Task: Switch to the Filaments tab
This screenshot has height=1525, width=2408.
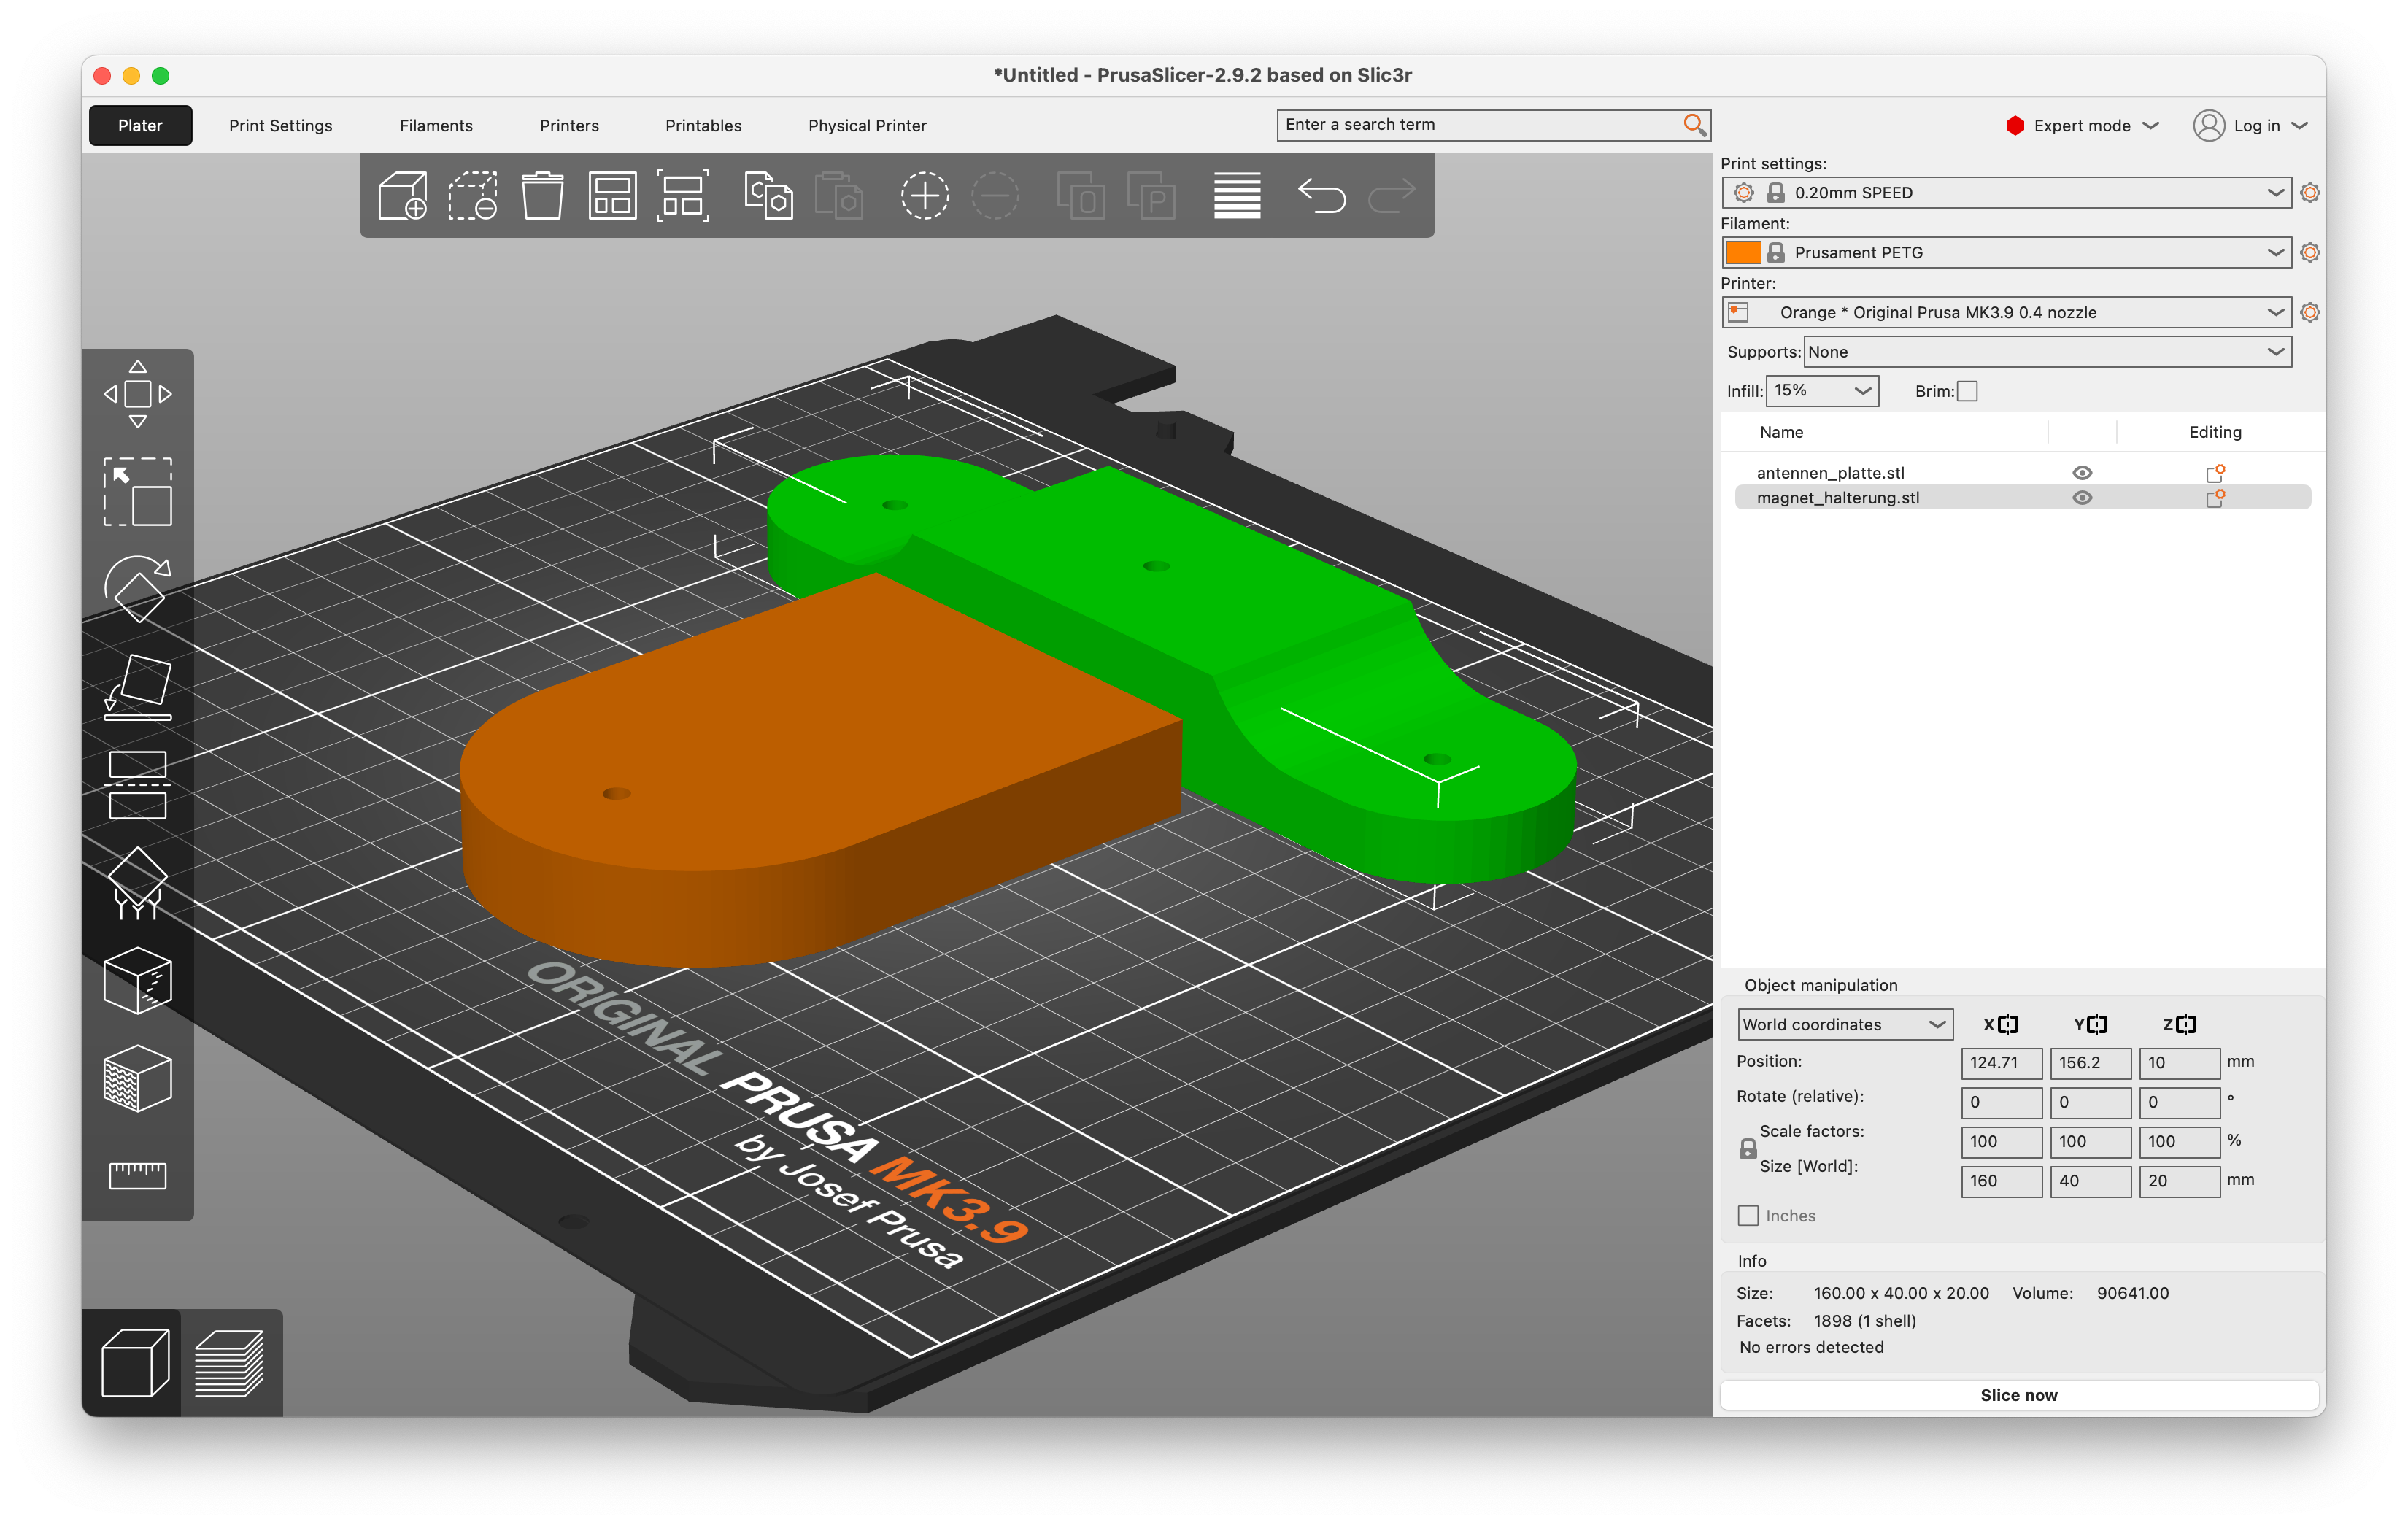Action: pyautogui.click(x=436, y=125)
